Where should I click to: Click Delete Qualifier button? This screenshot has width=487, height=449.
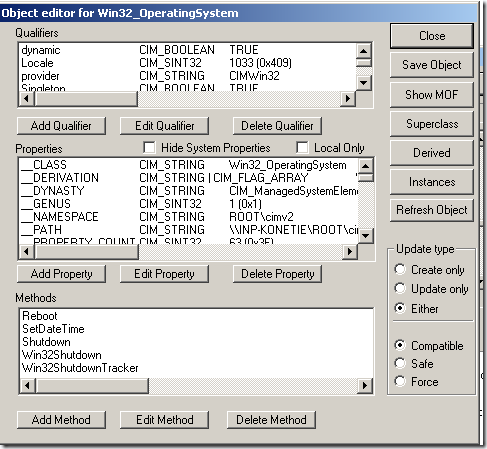(277, 126)
